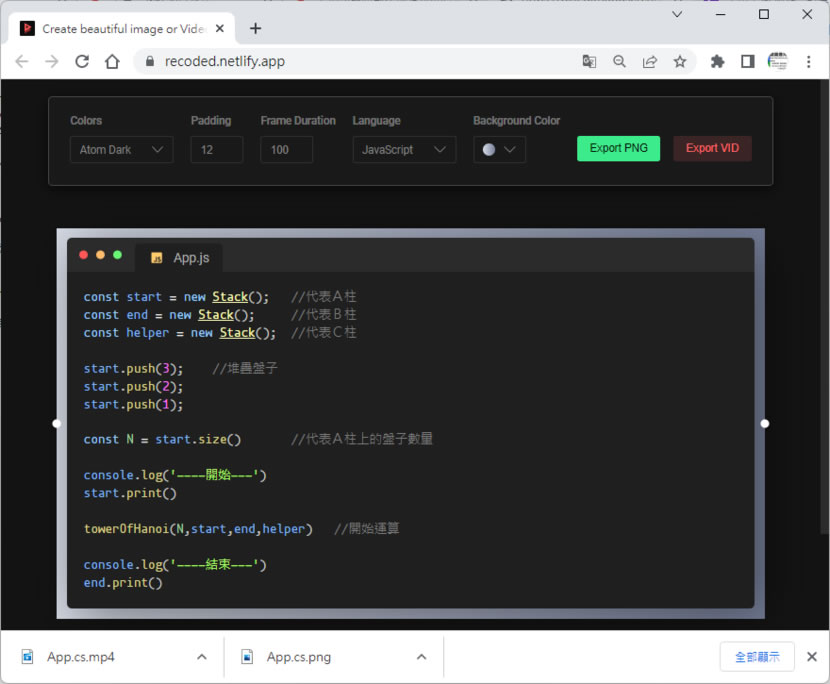This screenshot has width=830, height=684.
Task: Open the Atom Dark colors dropdown
Action: 121,150
